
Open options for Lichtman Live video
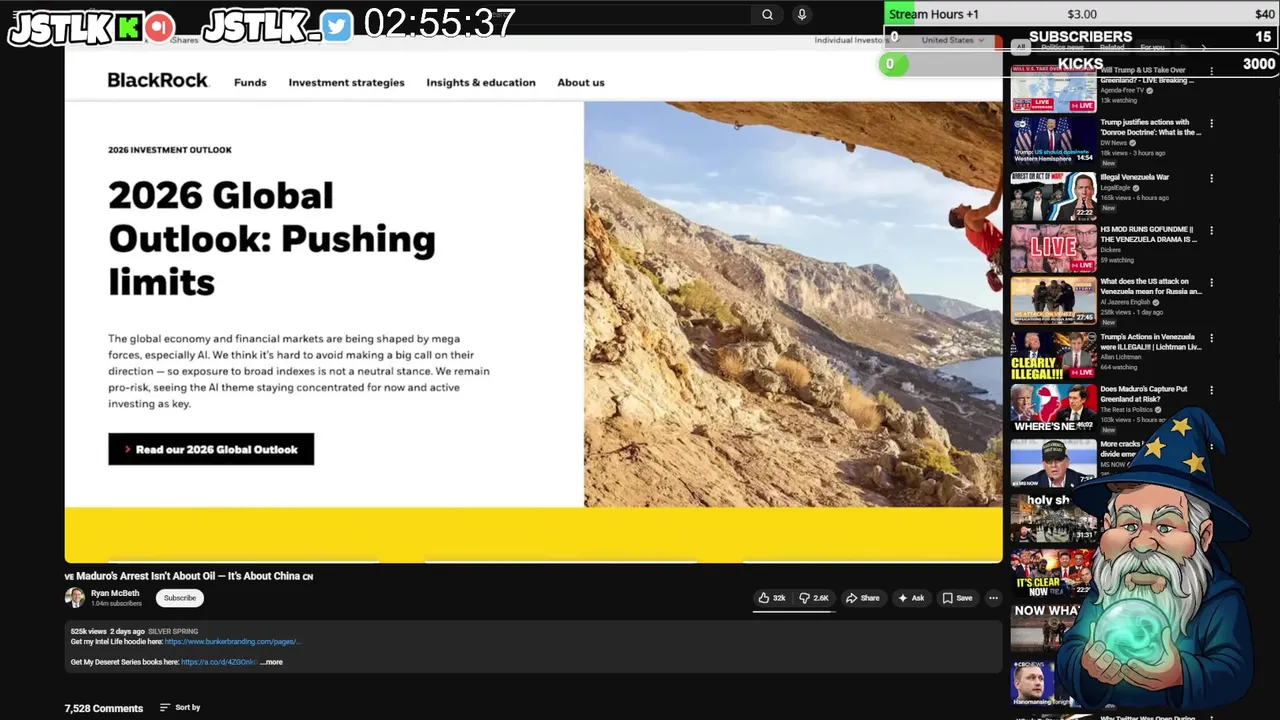click(x=1211, y=338)
